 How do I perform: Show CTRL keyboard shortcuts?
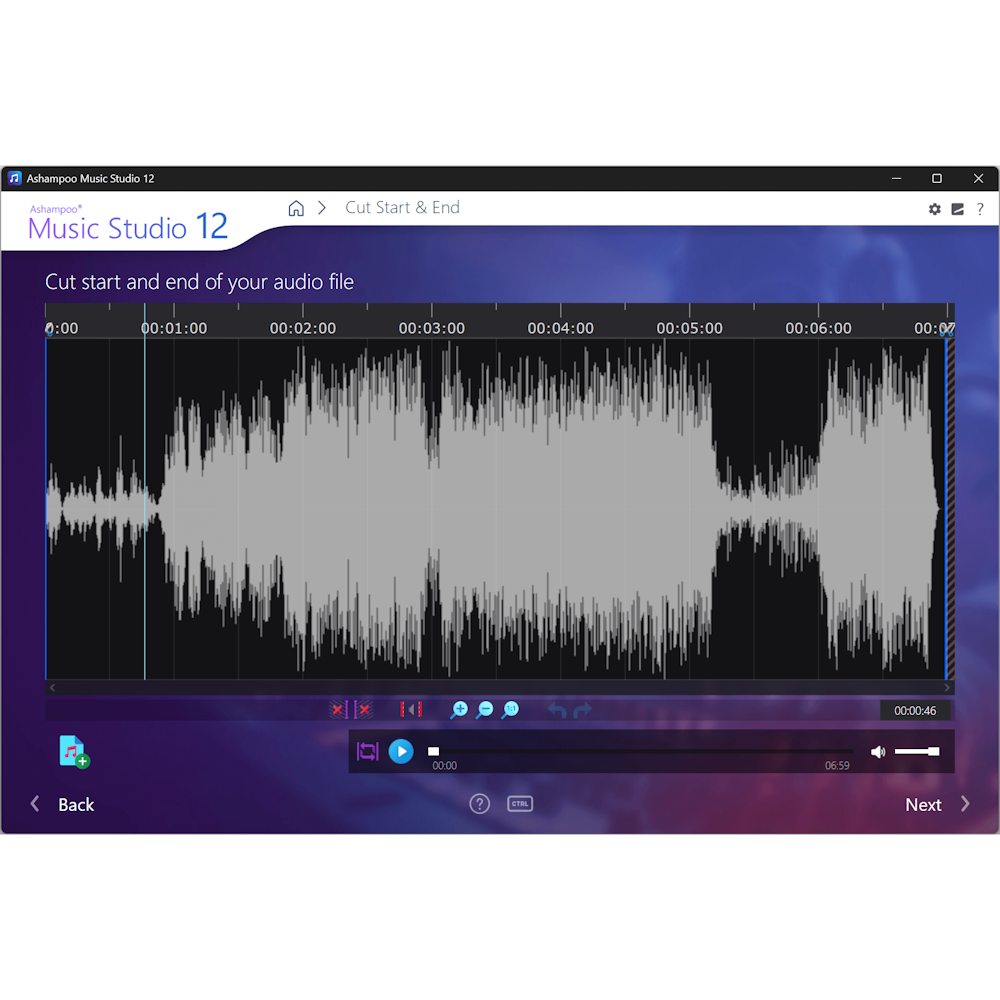pyautogui.click(x=520, y=804)
